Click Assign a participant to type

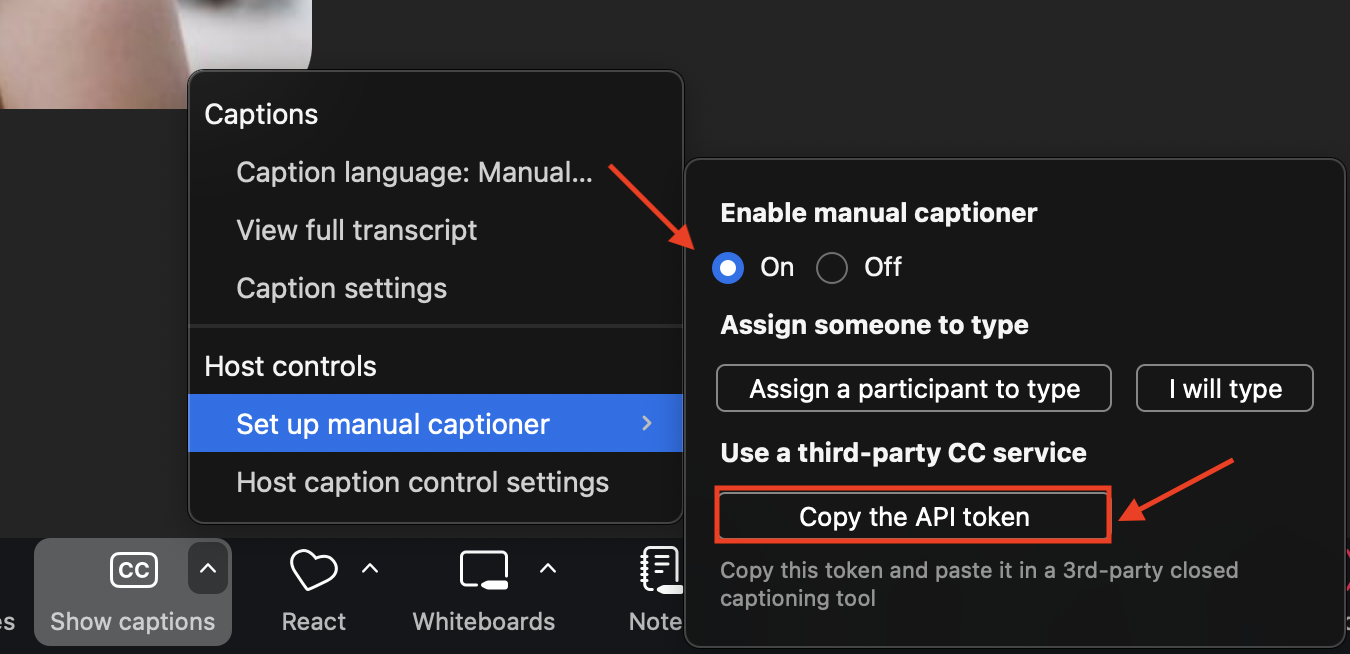[913, 388]
